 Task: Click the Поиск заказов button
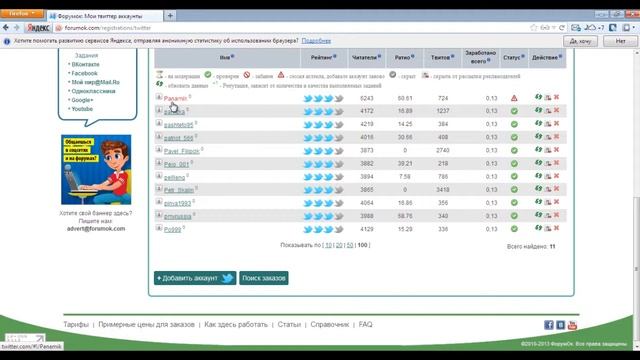click(x=264, y=278)
